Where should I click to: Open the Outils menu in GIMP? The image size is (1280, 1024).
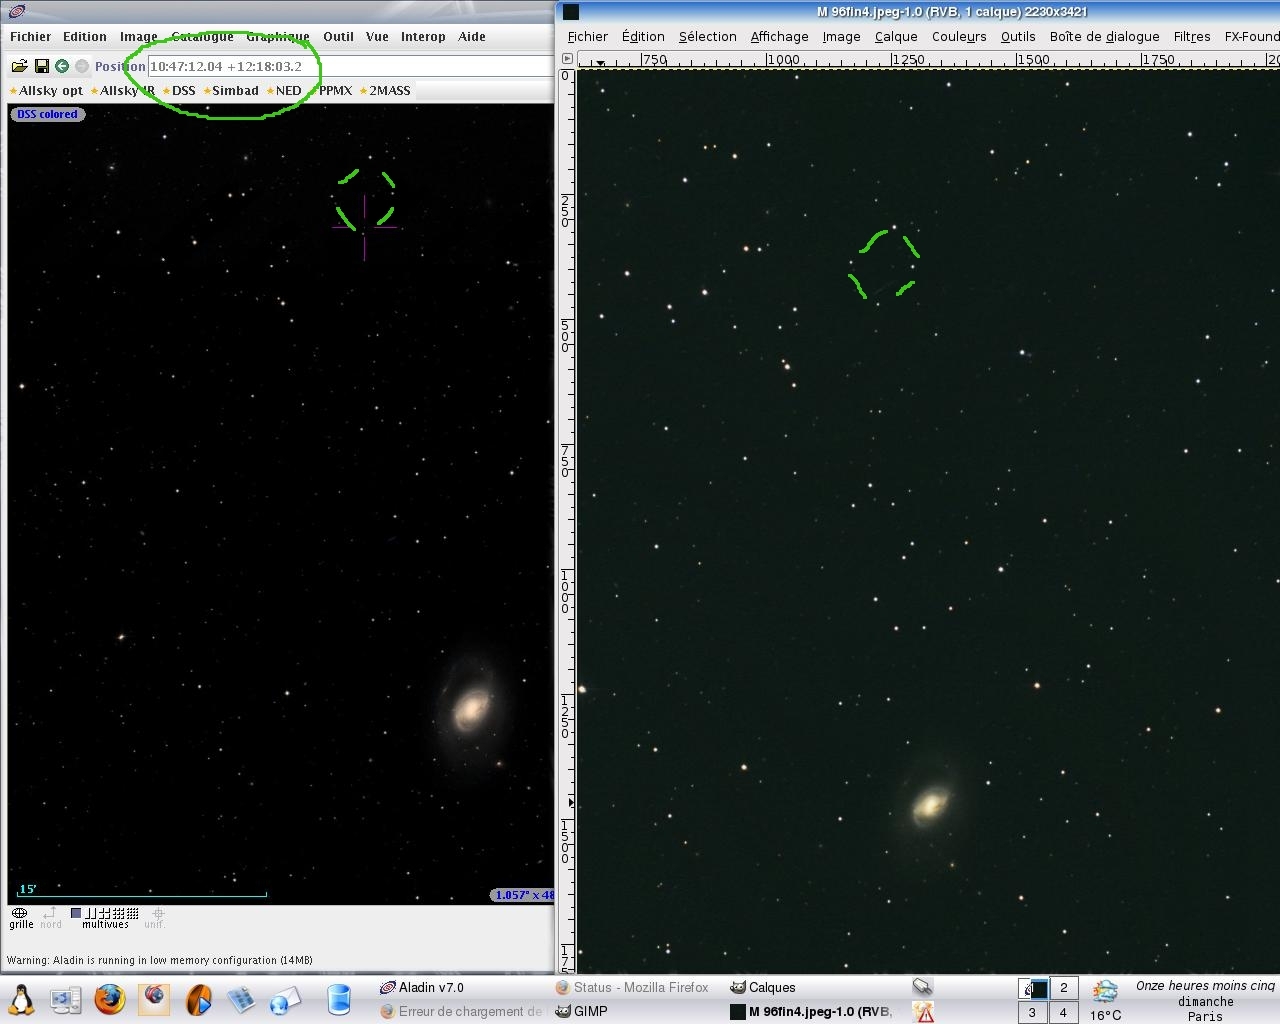coord(1018,37)
